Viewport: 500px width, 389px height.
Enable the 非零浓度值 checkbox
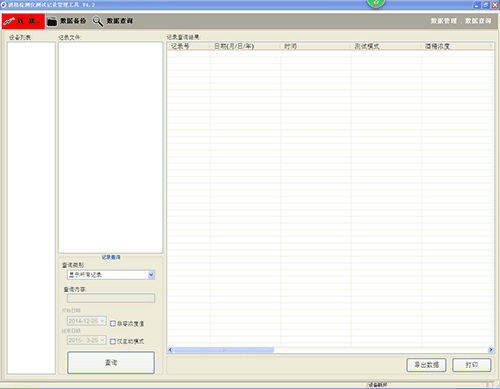pyautogui.click(x=113, y=323)
